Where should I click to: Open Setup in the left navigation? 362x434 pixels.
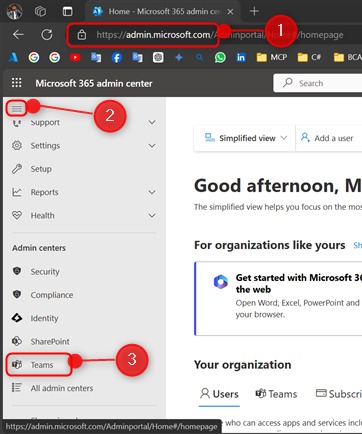click(84, 169)
